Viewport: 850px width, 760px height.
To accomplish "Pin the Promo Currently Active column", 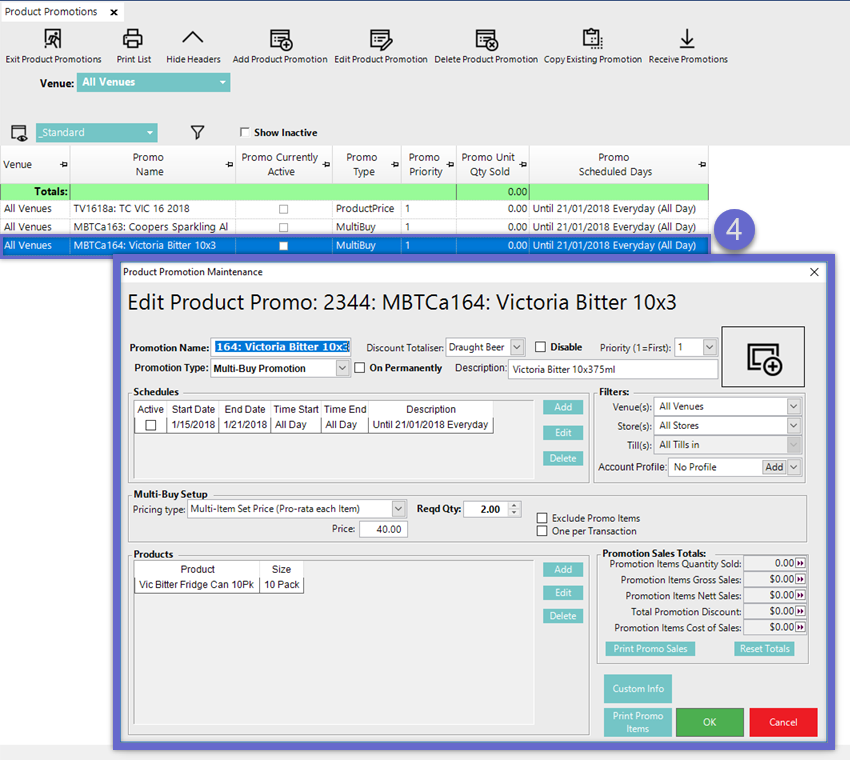I will pos(326,164).
